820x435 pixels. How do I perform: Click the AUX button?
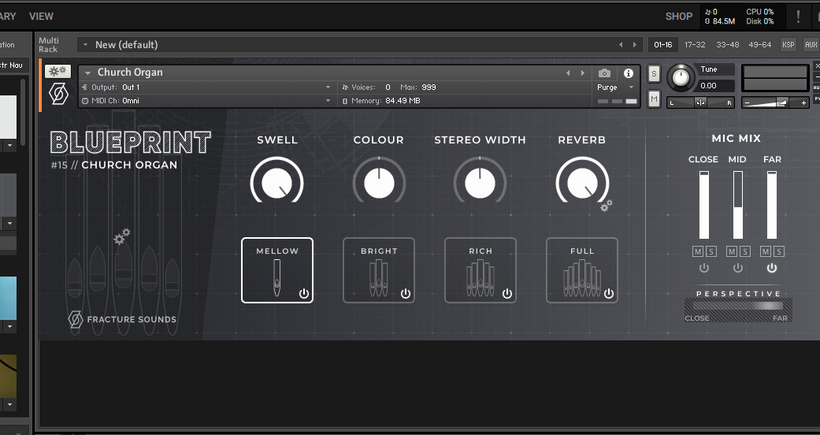[811, 45]
